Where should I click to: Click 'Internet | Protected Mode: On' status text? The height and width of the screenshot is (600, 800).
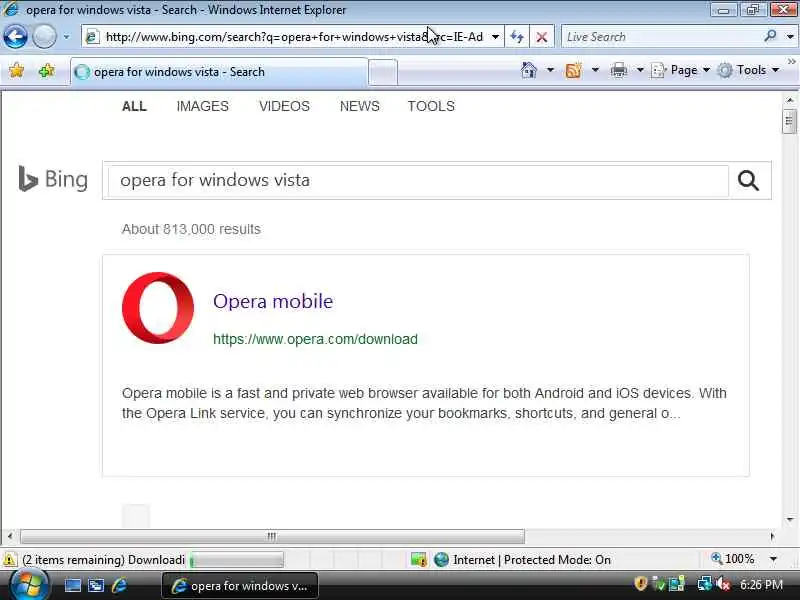pyautogui.click(x=532, y=560)
